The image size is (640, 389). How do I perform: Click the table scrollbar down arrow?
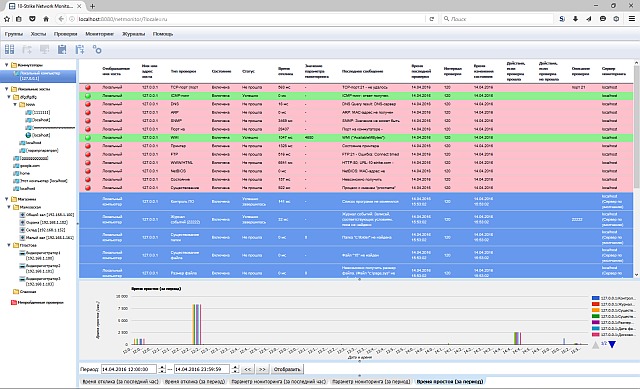636,275
